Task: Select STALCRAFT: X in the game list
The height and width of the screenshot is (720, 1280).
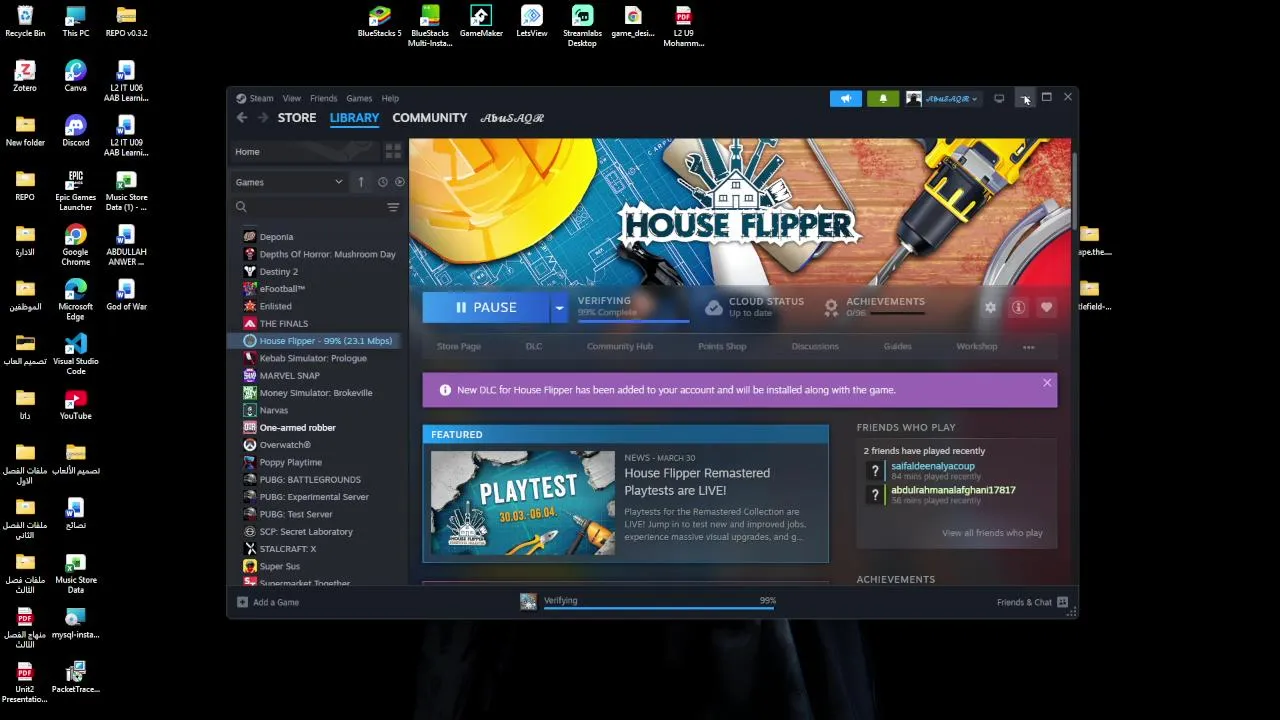Action: 287,549
